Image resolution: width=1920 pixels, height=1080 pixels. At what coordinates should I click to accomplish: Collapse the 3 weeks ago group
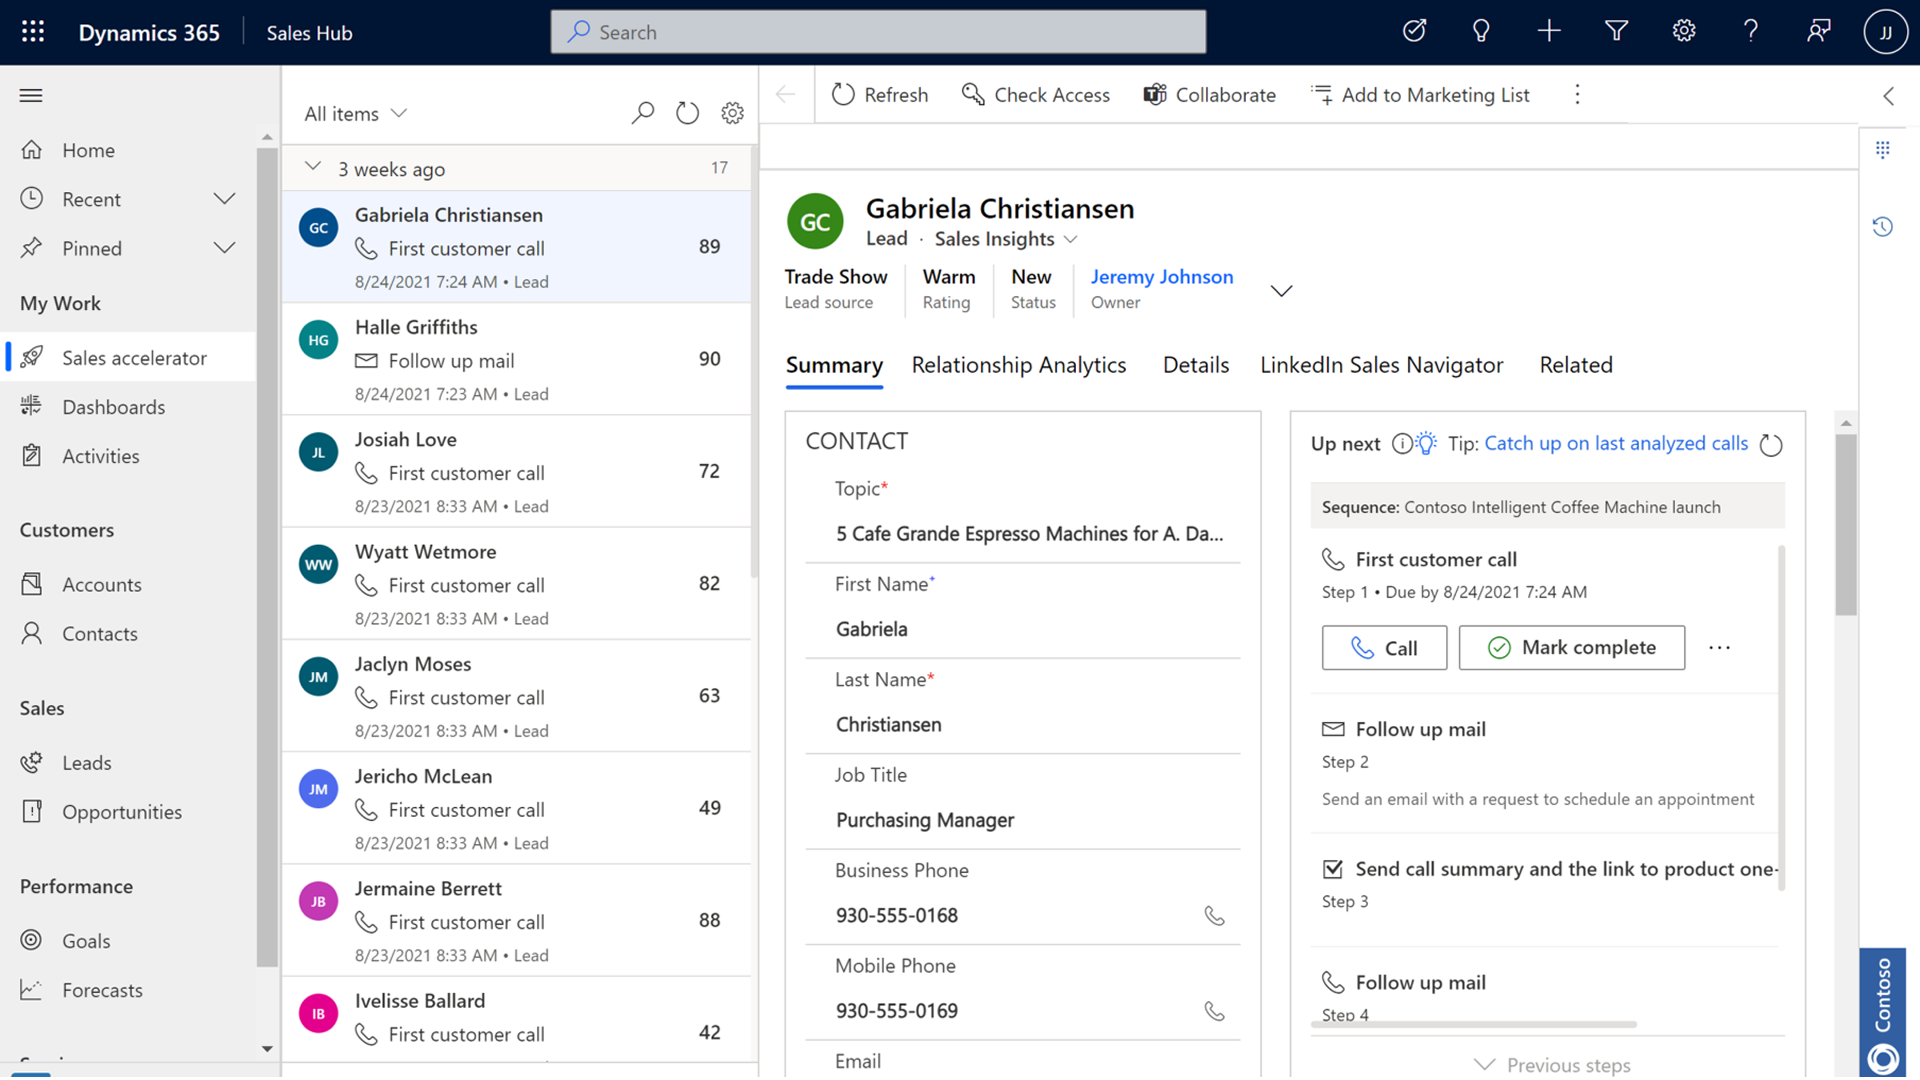[313, 168]
